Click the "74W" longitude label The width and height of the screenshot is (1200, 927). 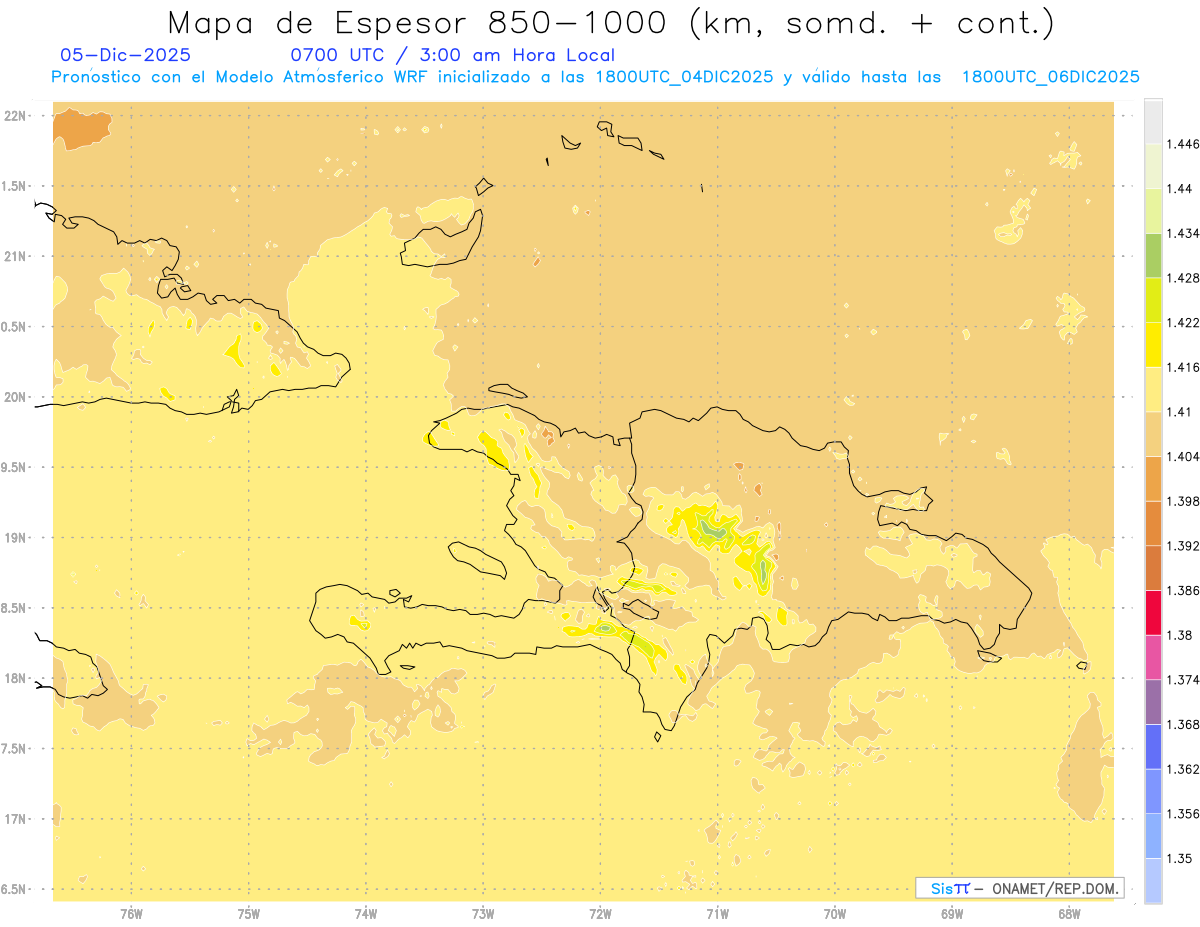coord(366,912)
